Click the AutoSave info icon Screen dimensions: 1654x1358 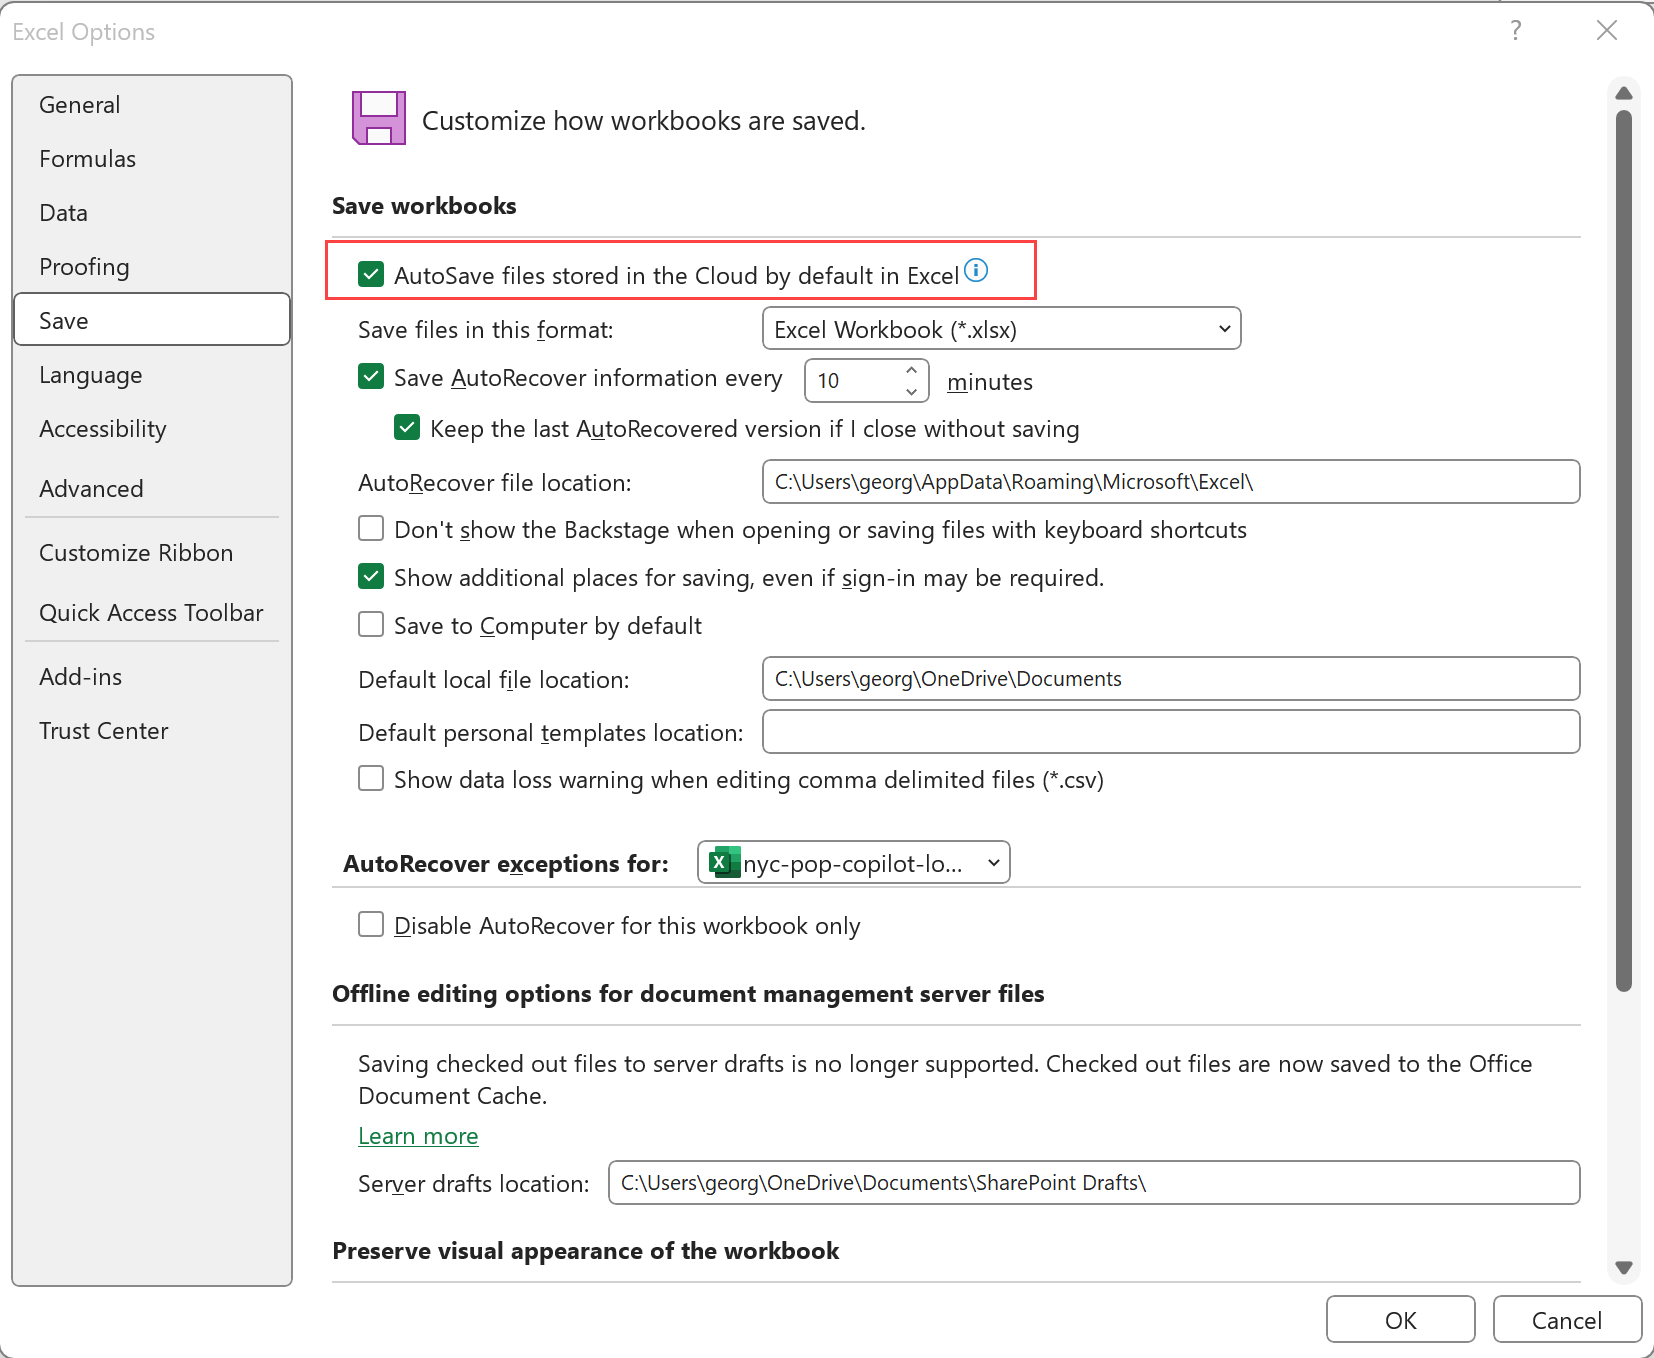[976, 270]
